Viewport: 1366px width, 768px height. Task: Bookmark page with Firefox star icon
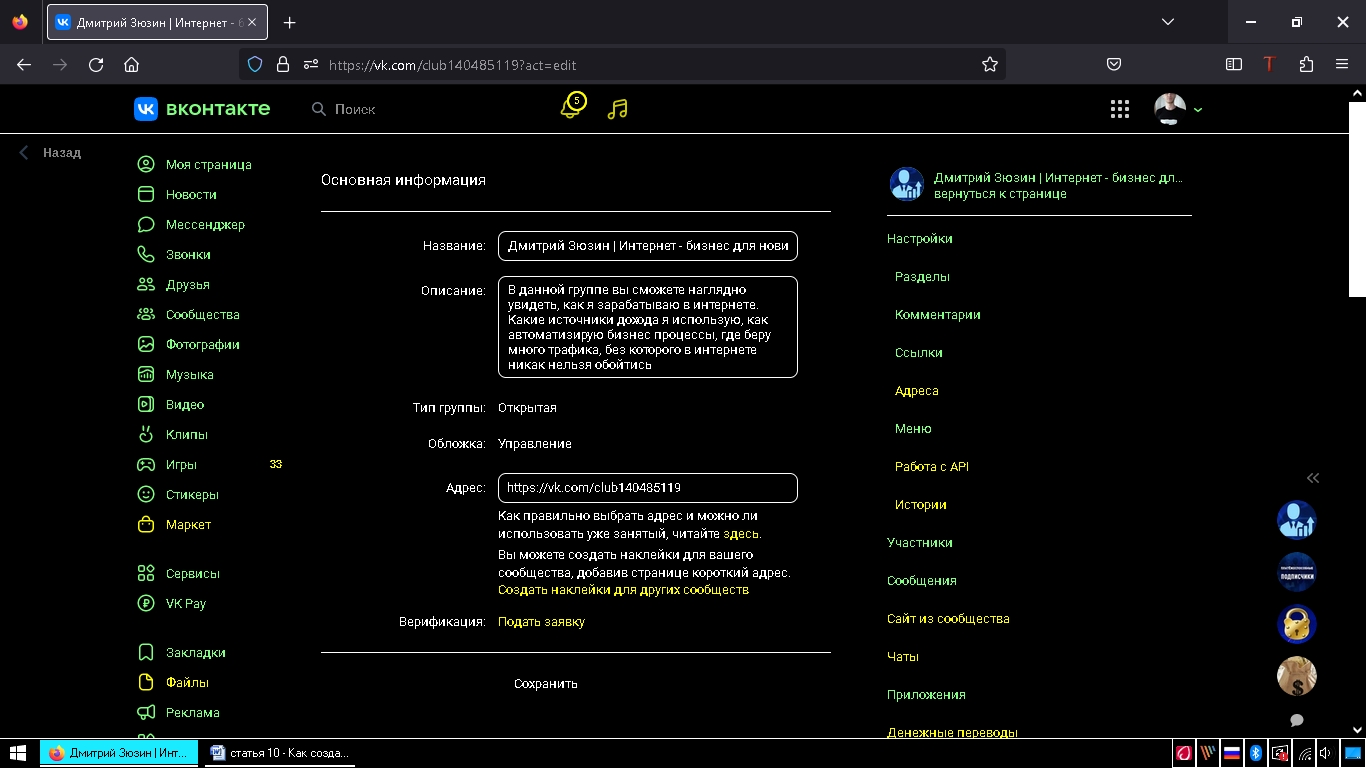coord(990,64)
